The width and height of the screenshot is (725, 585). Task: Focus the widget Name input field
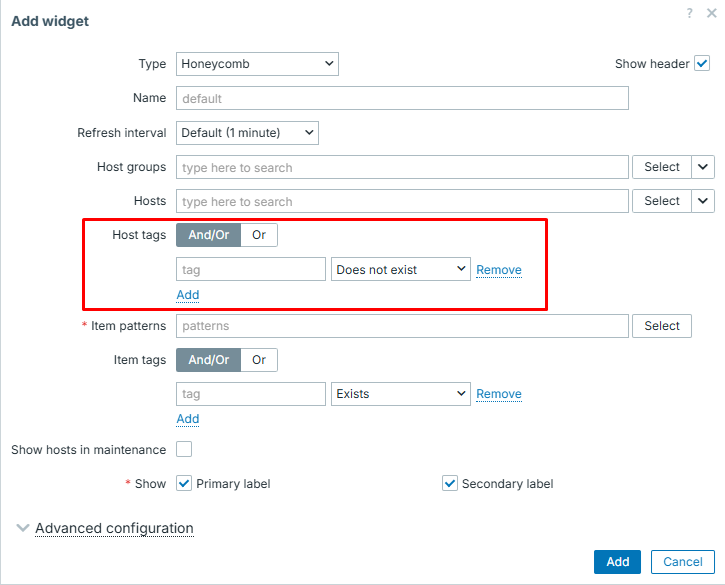pos(402,98)
